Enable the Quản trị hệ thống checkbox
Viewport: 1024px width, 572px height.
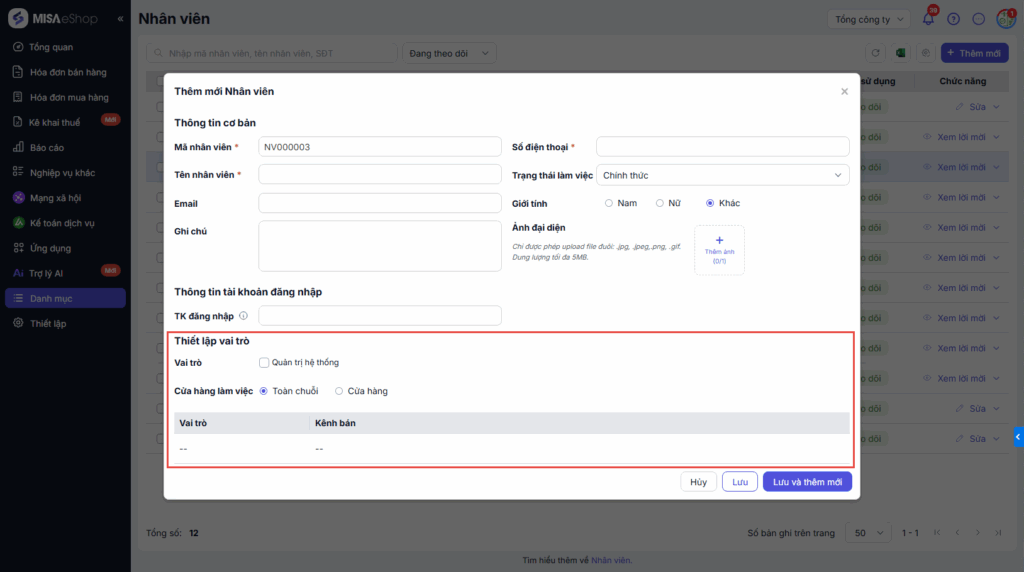pos(264,362)
